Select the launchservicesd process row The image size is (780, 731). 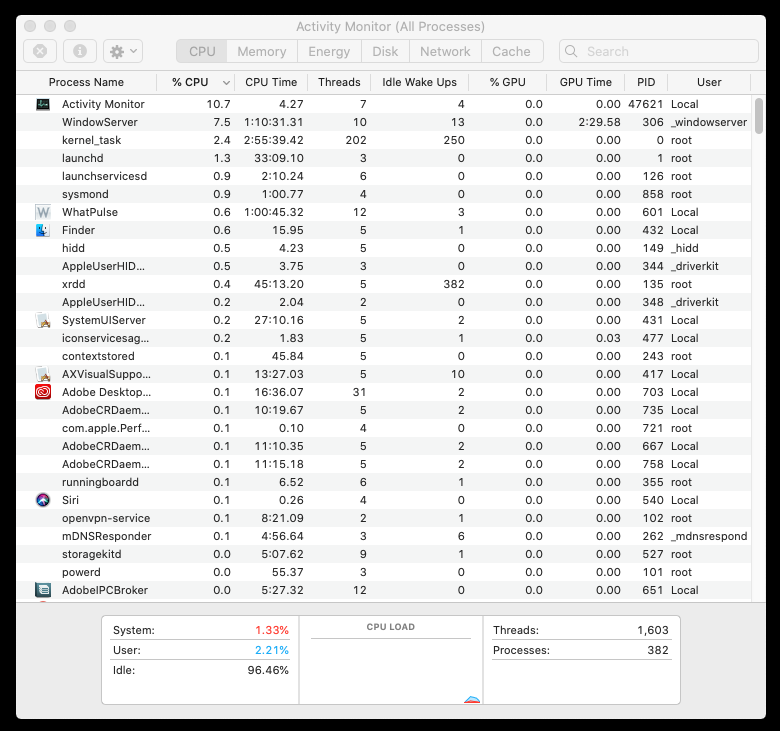coord(384,176)
